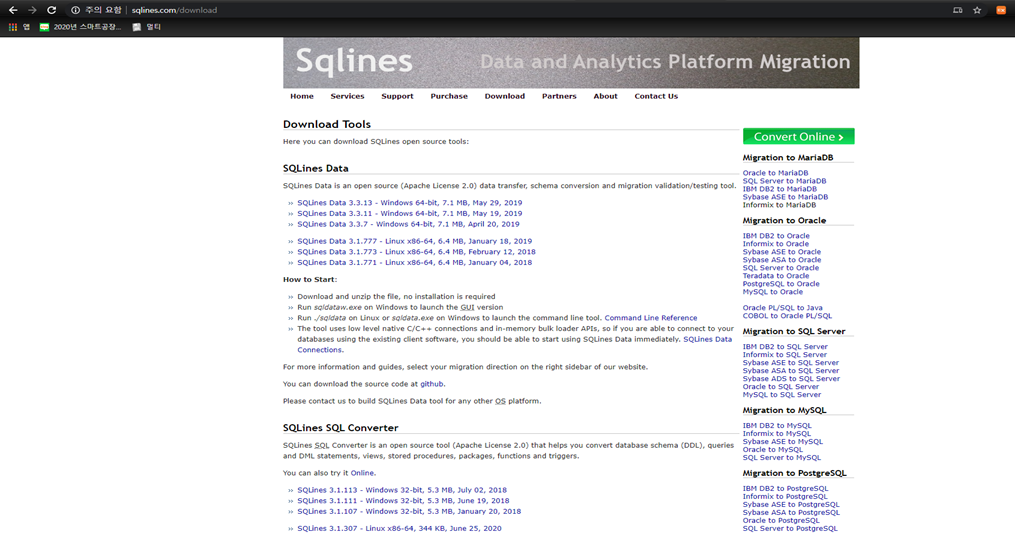The image size is (1015, 534).
Task: Open Oracle to SQL Server link
Action: (780, 387)
